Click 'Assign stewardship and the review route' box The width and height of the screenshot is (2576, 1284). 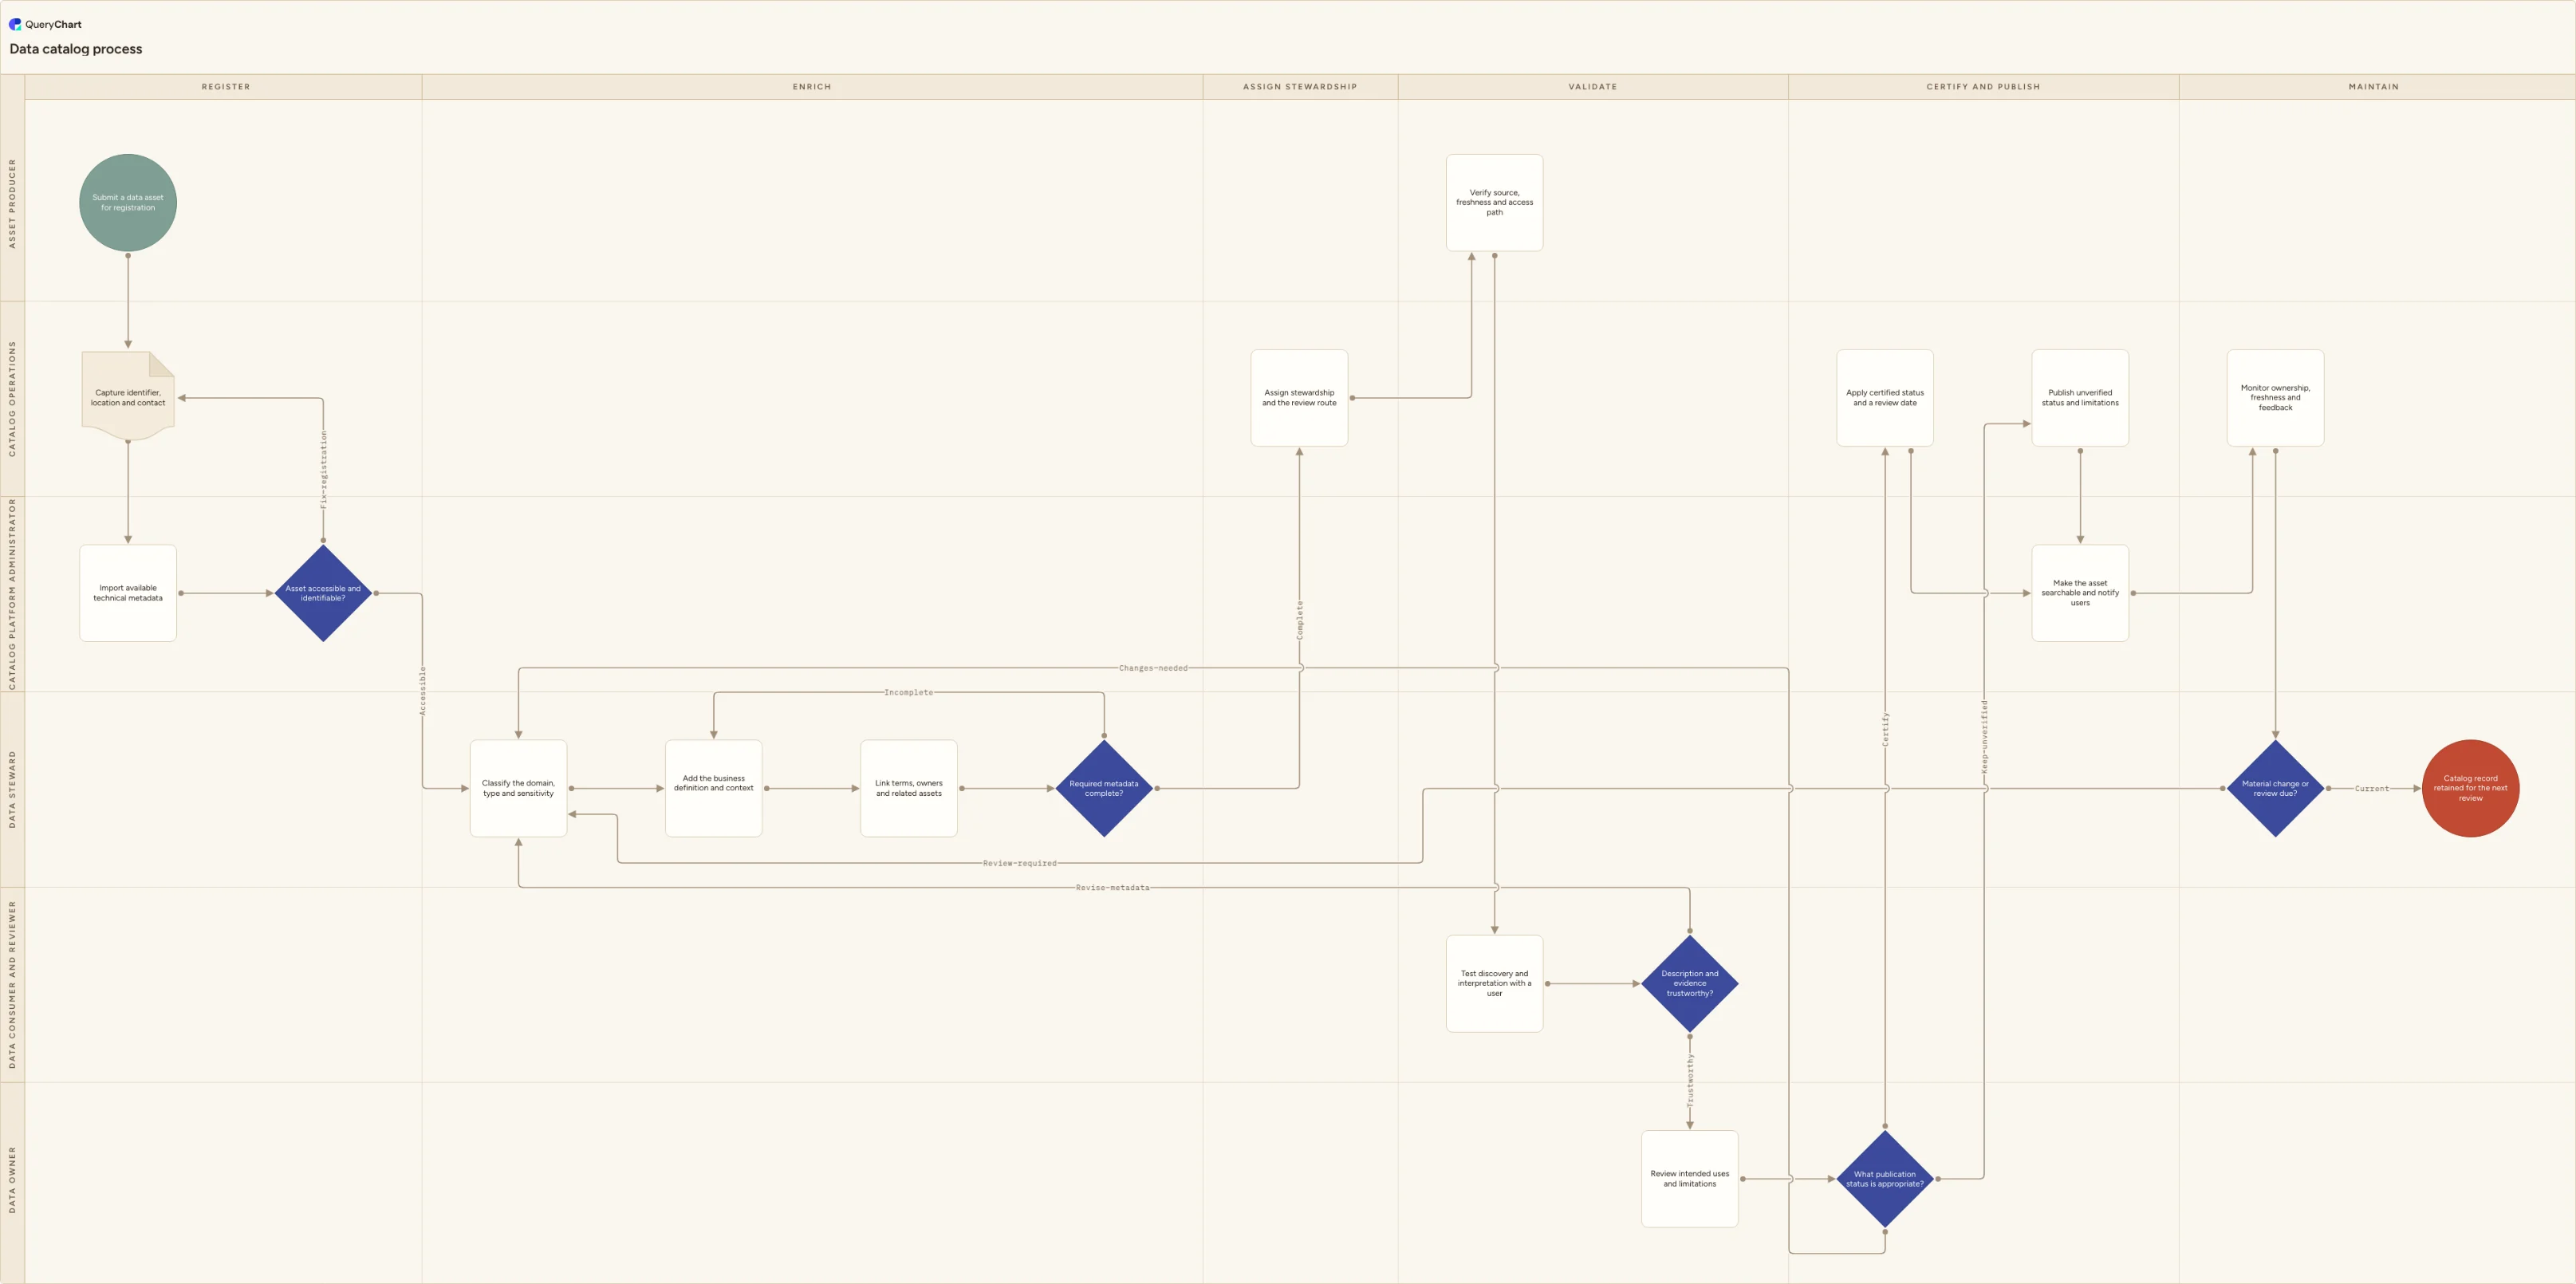tap(1299, 398)
